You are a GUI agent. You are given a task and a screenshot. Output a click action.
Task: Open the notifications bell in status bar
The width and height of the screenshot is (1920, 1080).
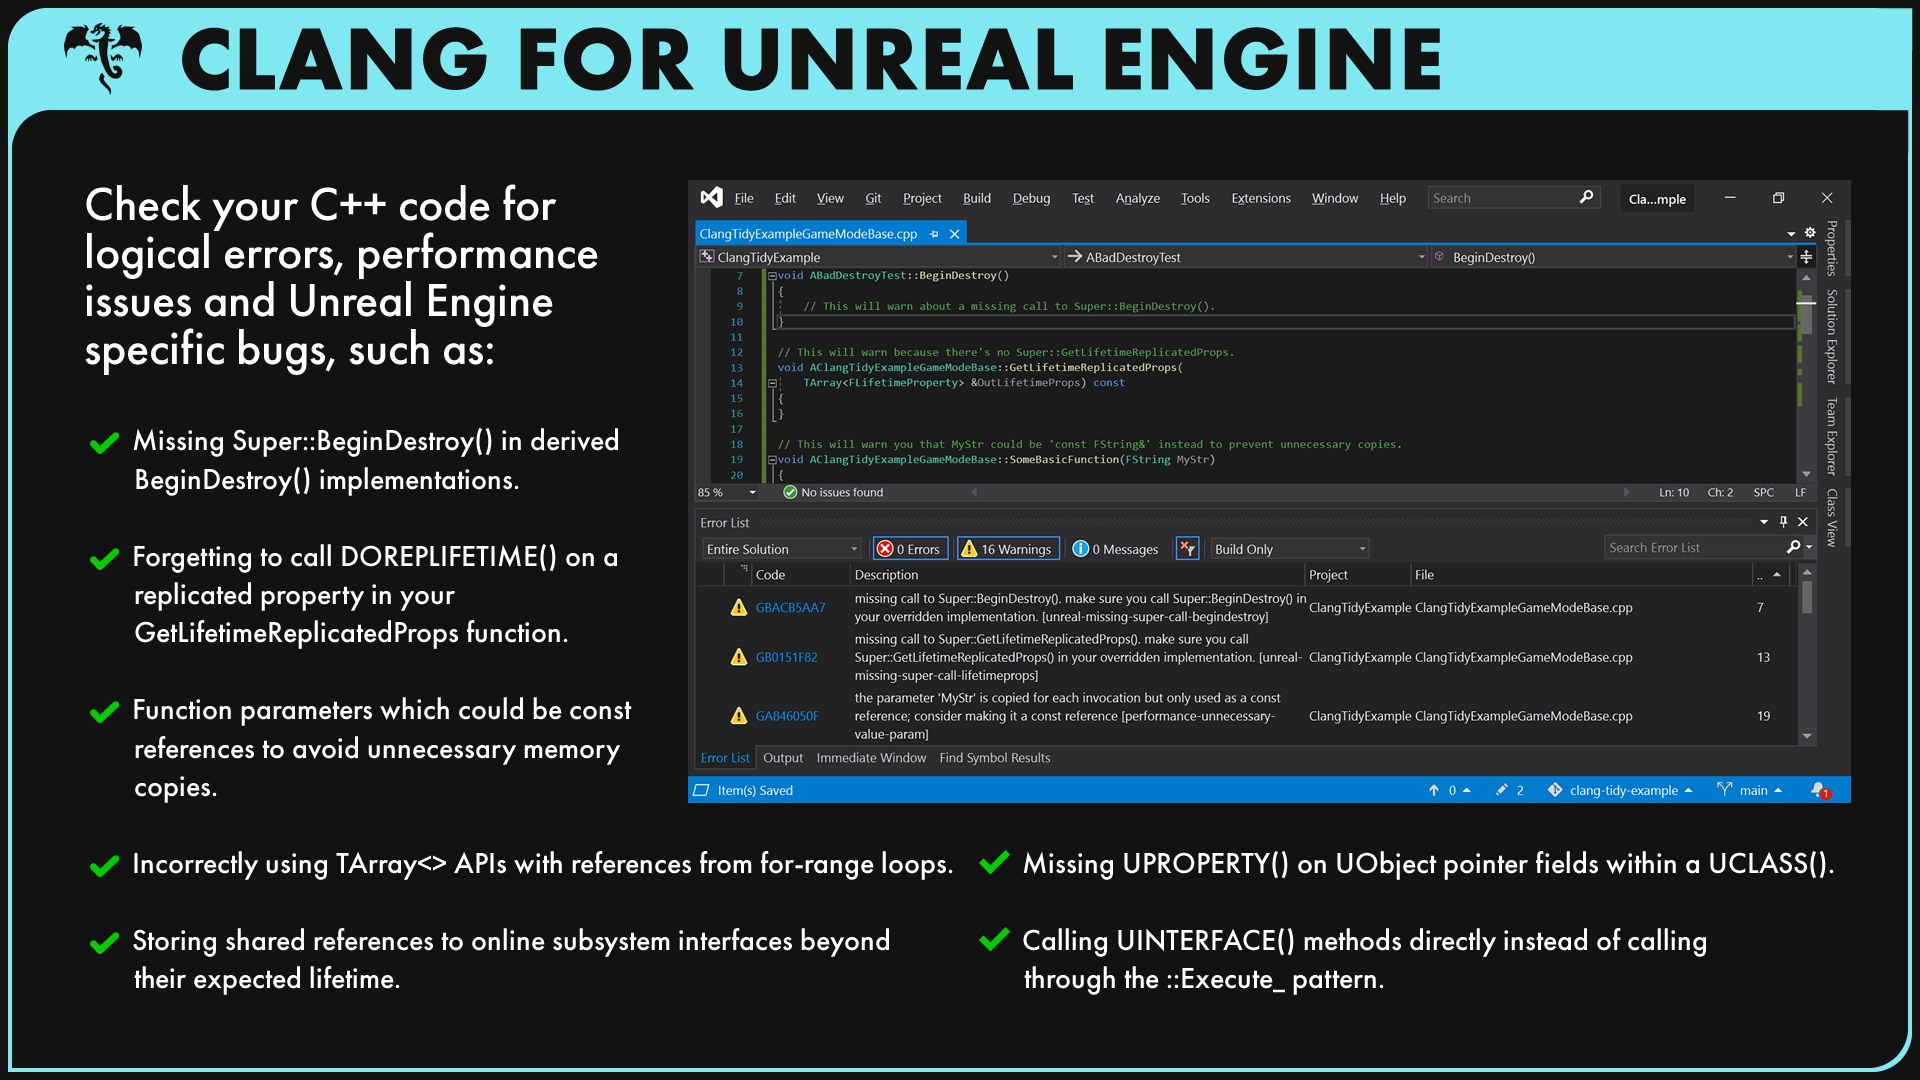tap(1819, 790)
